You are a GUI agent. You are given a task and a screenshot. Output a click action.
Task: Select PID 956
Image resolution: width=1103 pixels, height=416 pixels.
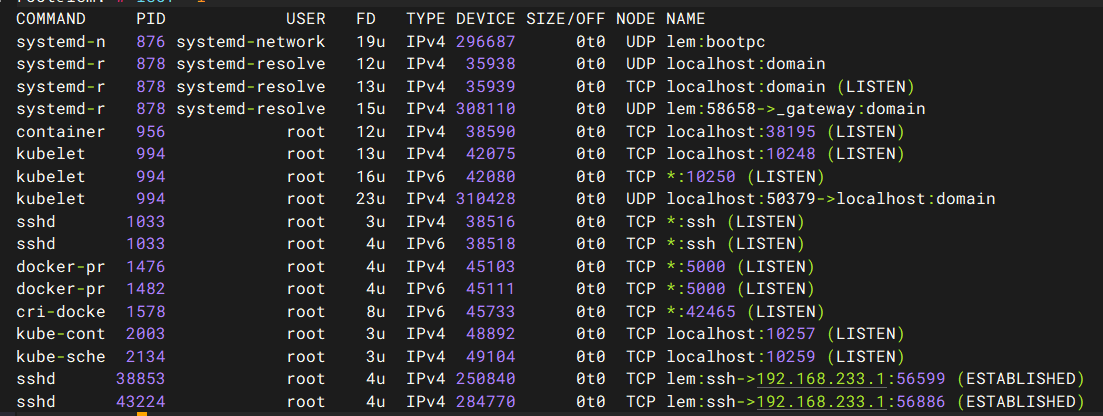coord(151,132)
